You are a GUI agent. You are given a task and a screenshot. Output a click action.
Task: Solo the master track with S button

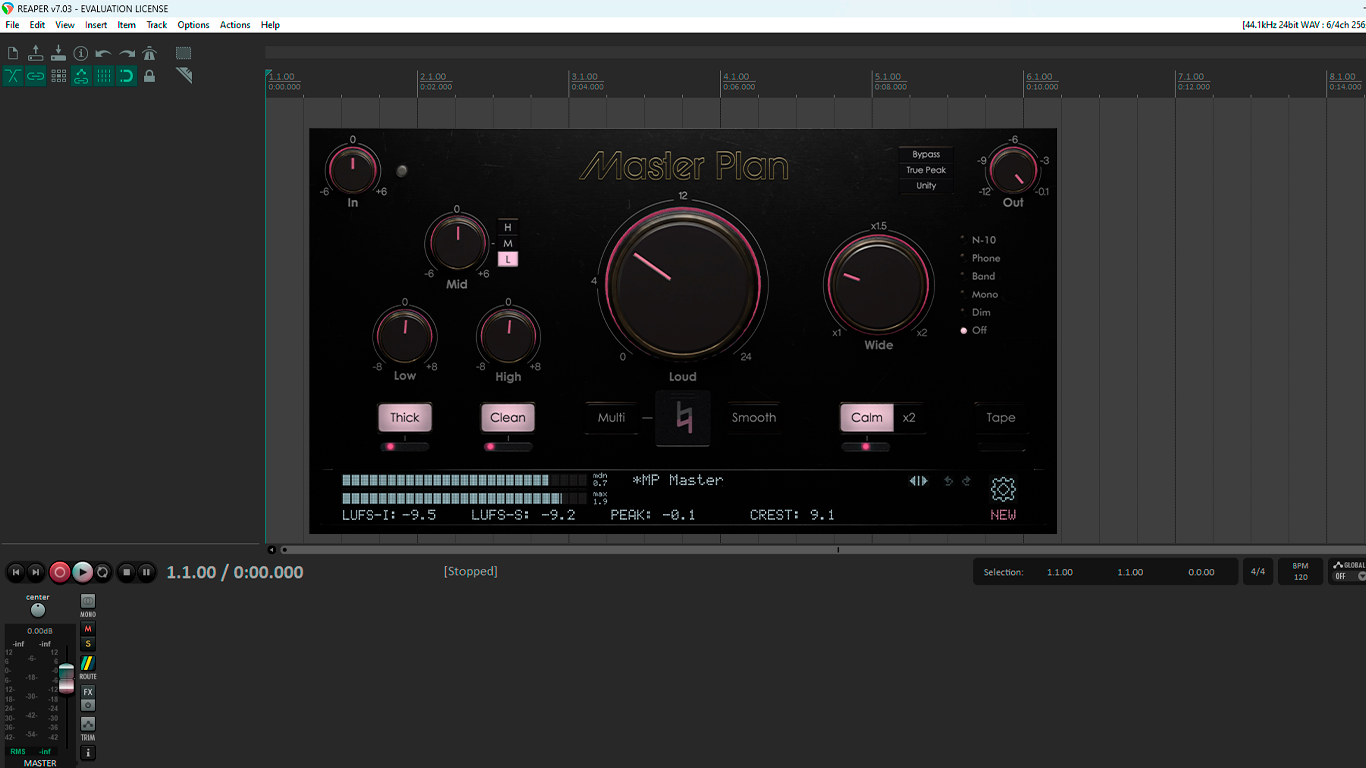(x=88, y=644)
